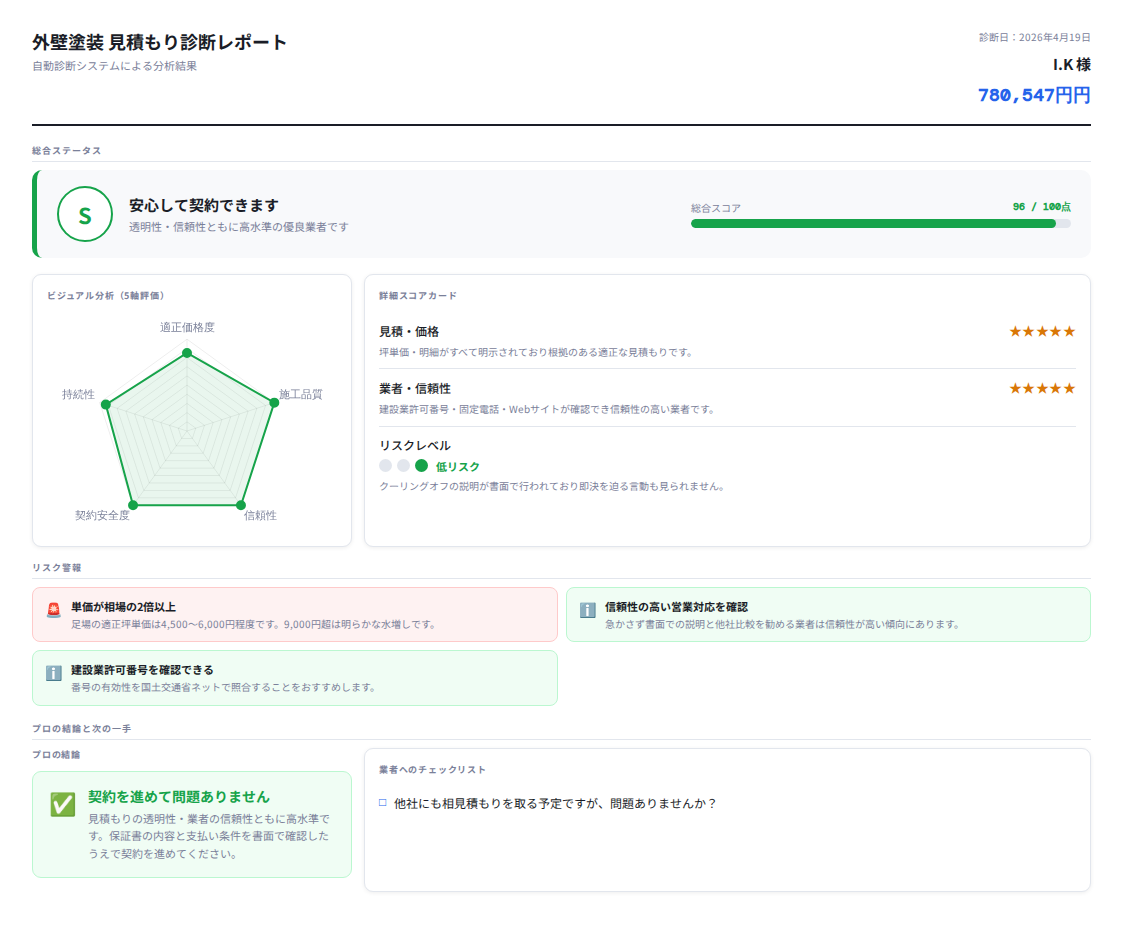Viewport: 1123px width, 938px height.
Task: Click the radar chart 施工品質 vertex point
Action: click(x=274, y=403)
